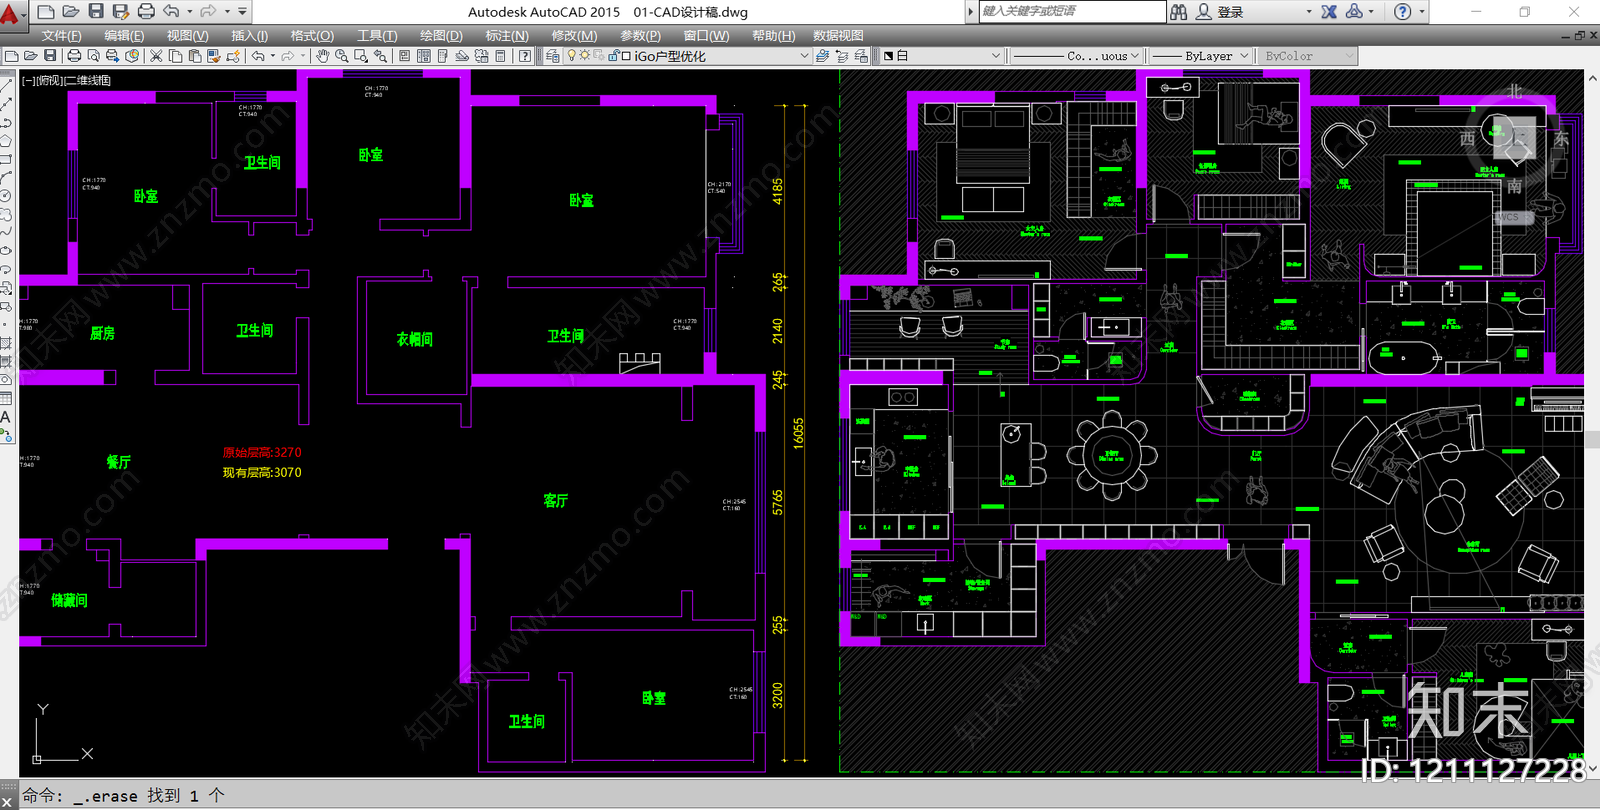The height and width of the screenshot is (810, 1600).
Task: Click the [二维线框] visual style label
Action: tap(88, 80)
